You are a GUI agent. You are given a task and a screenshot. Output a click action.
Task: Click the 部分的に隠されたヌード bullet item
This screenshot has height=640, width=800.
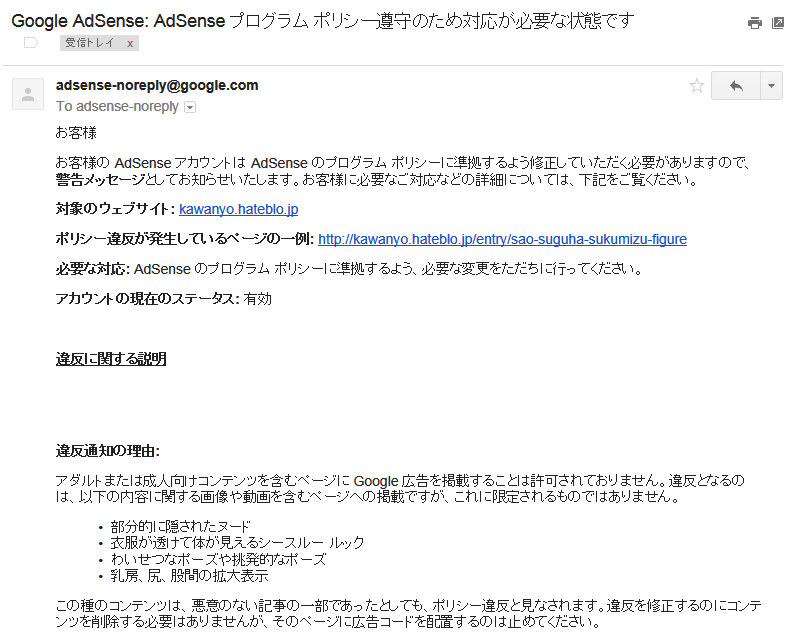[180, 527]
